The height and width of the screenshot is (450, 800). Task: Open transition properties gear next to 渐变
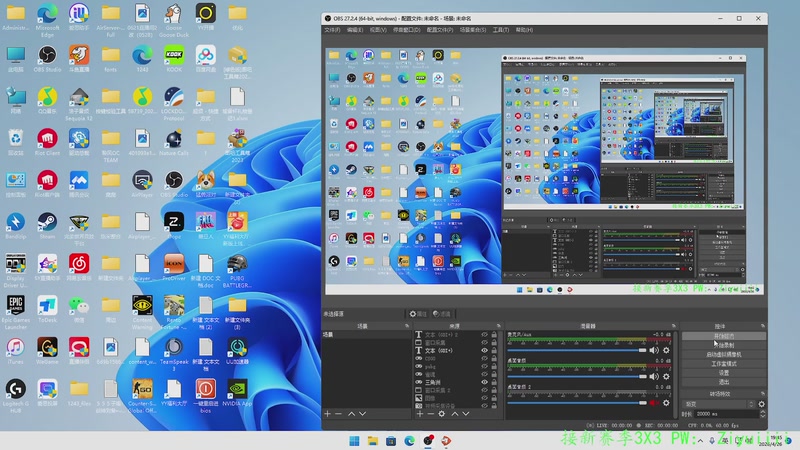tap(761, 404)
